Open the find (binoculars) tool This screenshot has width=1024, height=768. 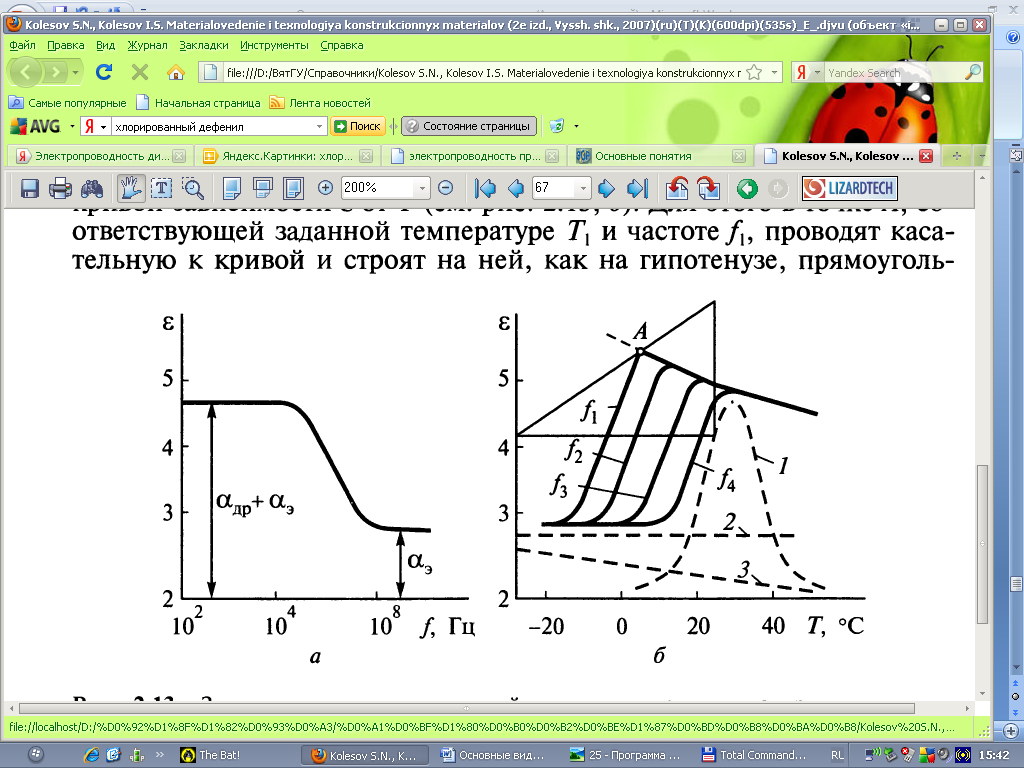[x=91, y=188]
